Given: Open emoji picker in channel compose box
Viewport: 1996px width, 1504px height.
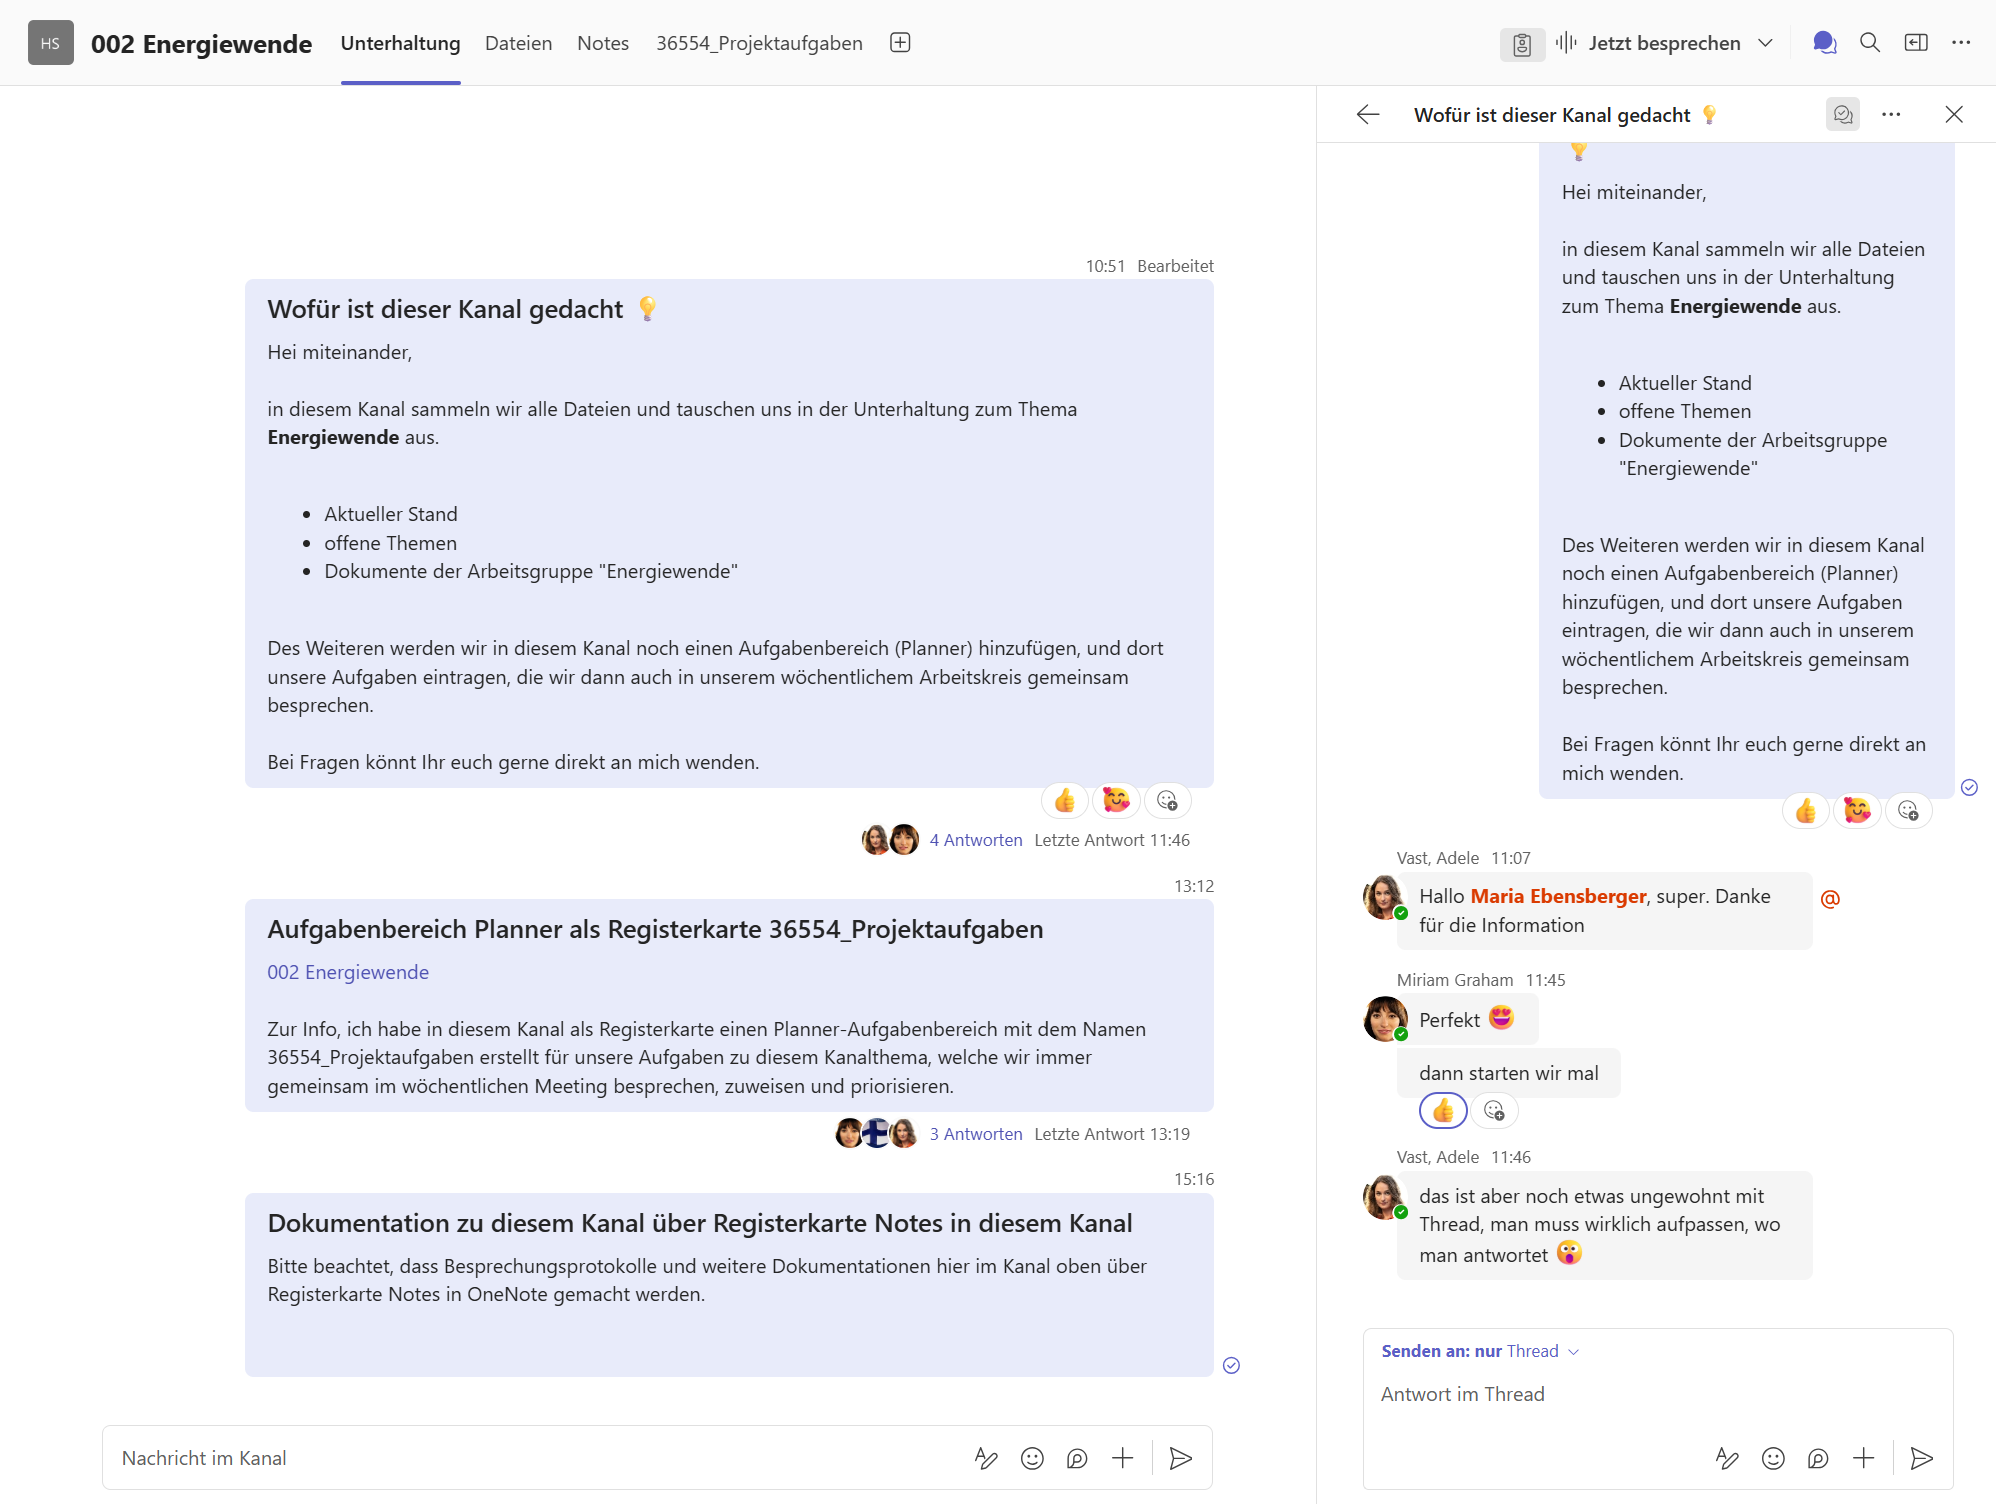Looking at the screenshot, I should tap(1032, 1458).
